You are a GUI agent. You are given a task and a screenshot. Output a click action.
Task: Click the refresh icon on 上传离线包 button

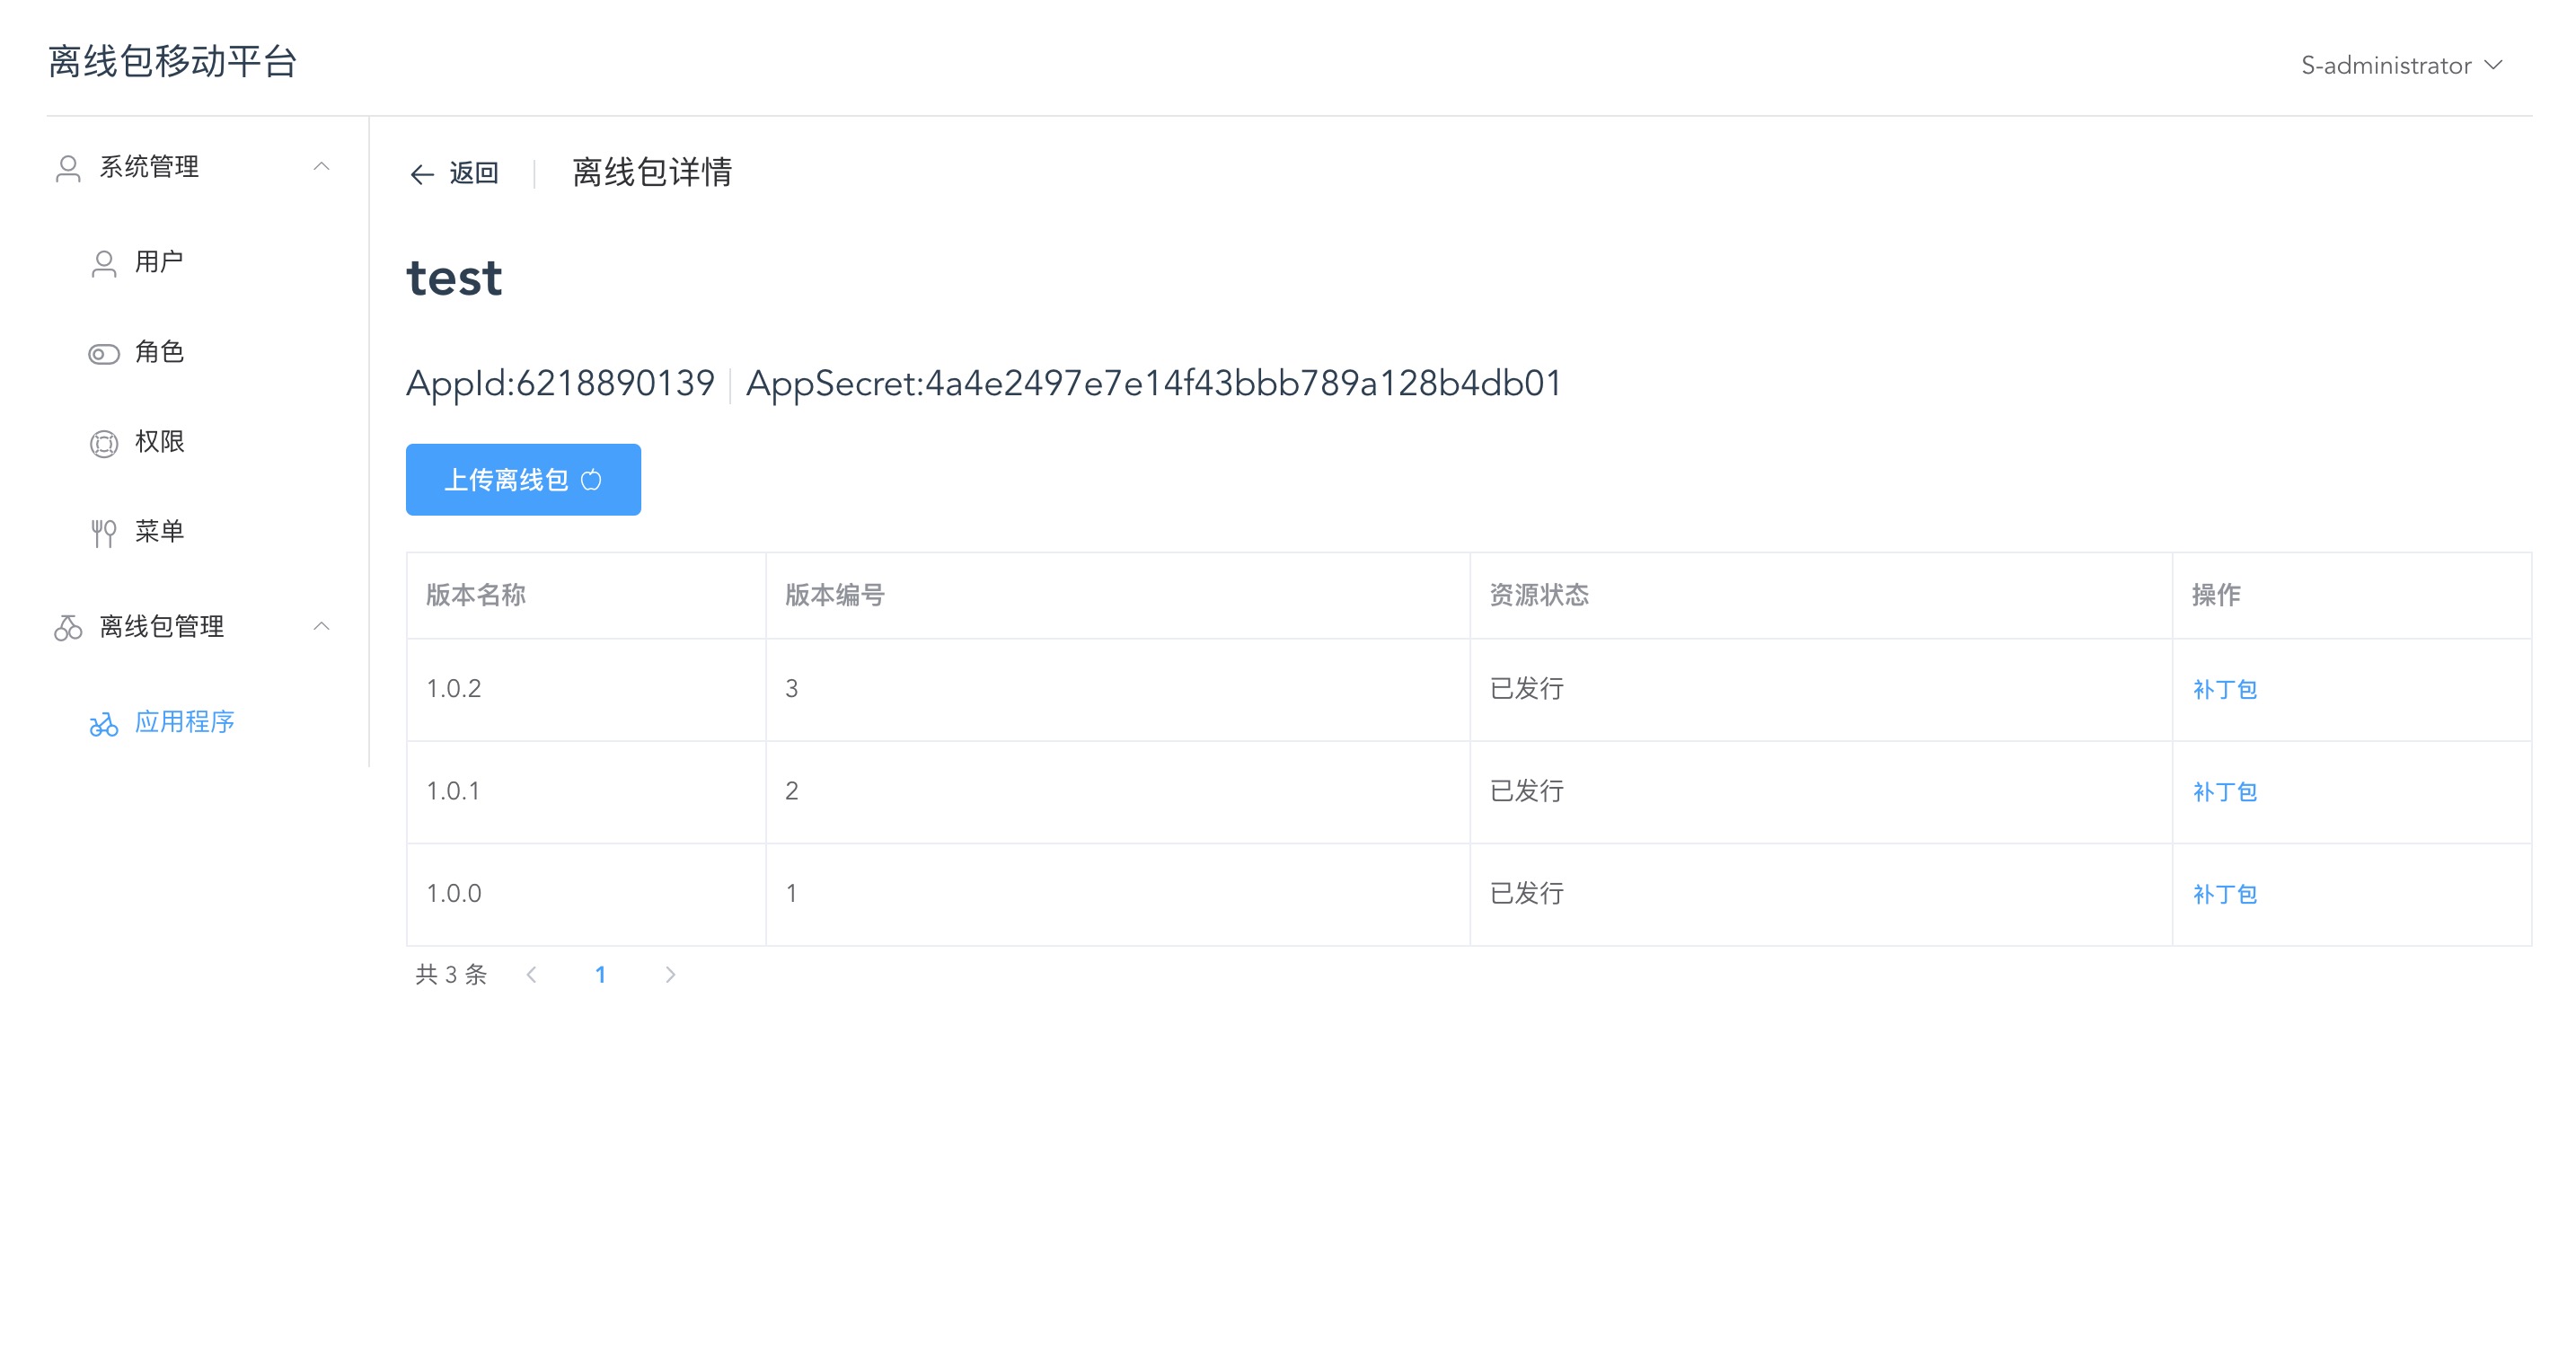coord(596,481)
